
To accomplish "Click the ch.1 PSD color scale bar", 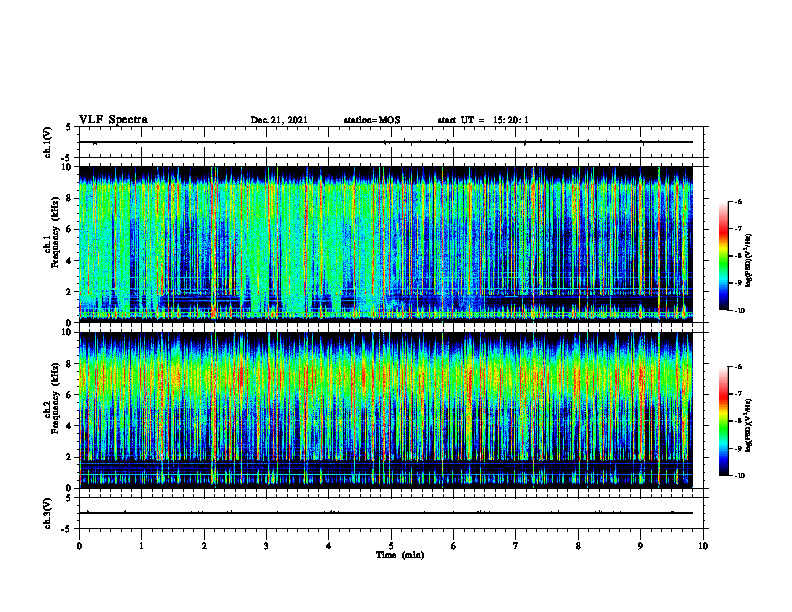I will coord(724,256).
